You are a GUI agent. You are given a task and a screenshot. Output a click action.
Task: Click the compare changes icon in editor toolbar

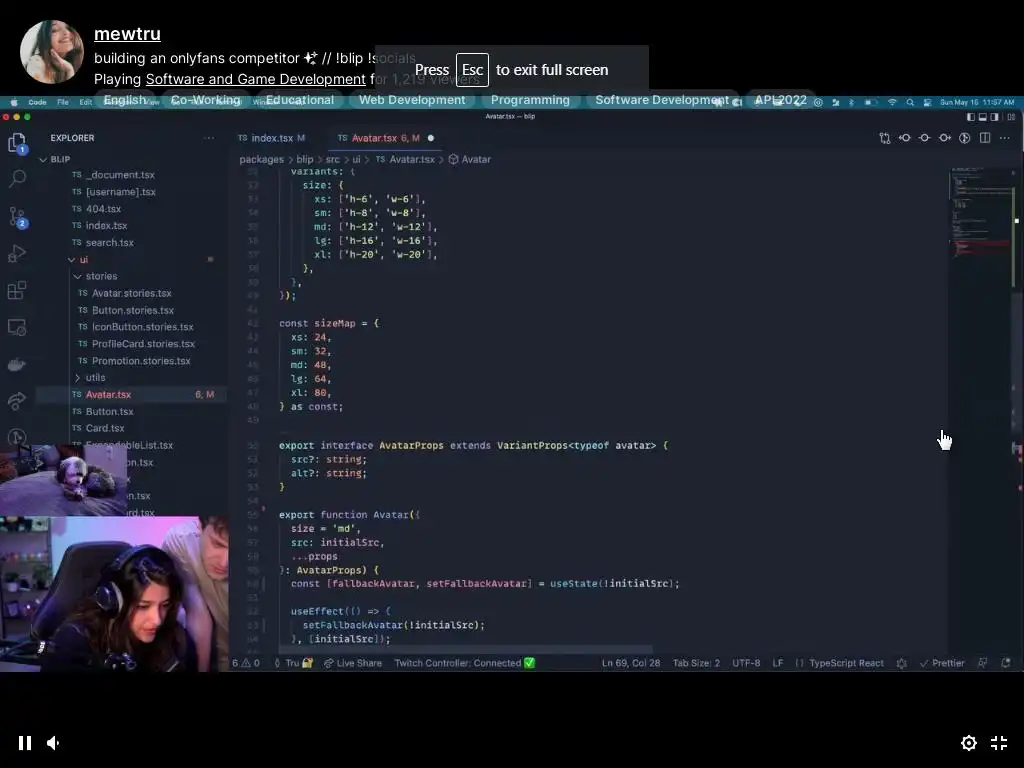click(885, 138)
